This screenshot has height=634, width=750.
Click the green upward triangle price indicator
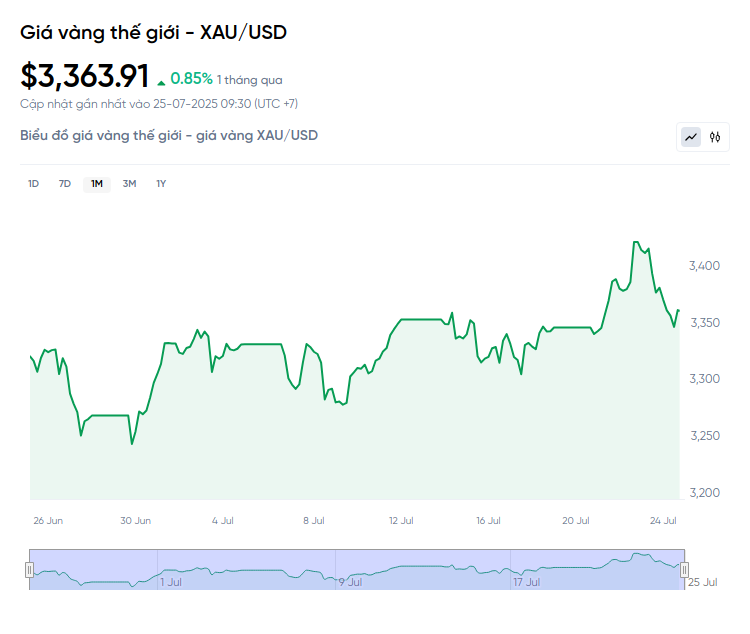click(161, 79)
